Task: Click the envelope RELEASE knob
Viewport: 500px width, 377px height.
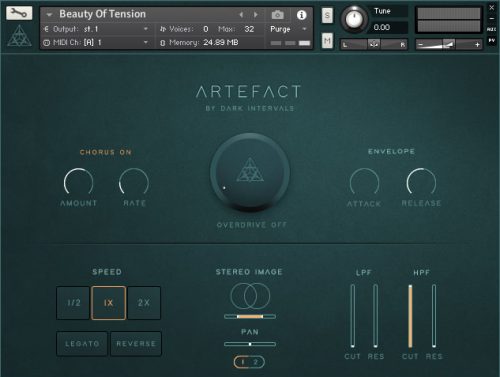Action: [421, 182]
